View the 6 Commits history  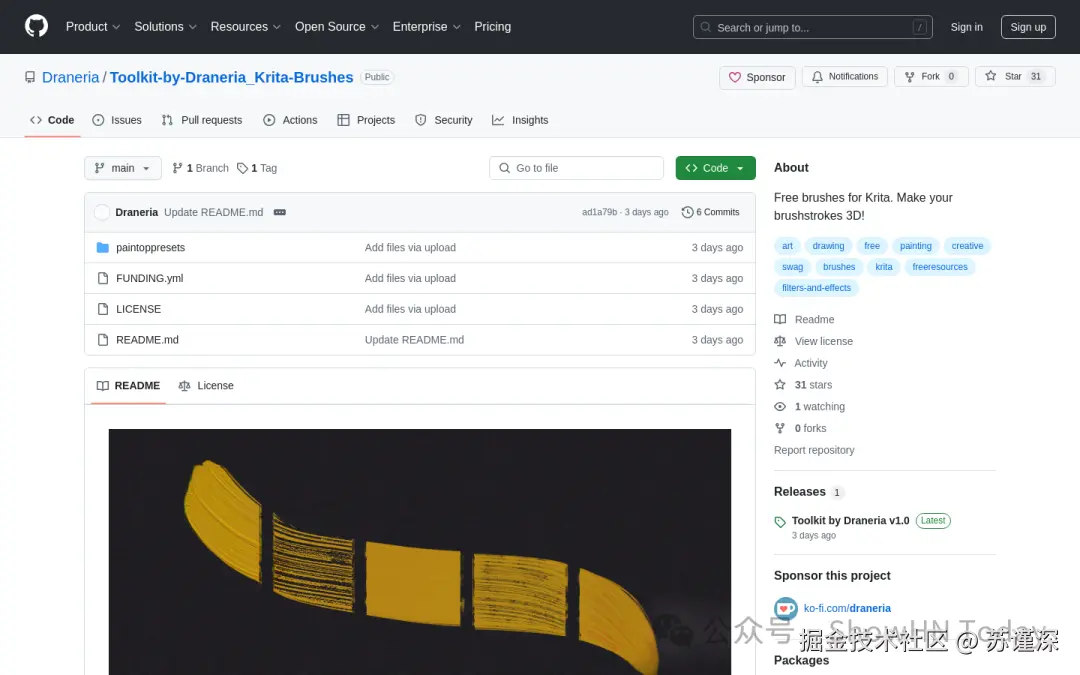[x=710, y=212]
